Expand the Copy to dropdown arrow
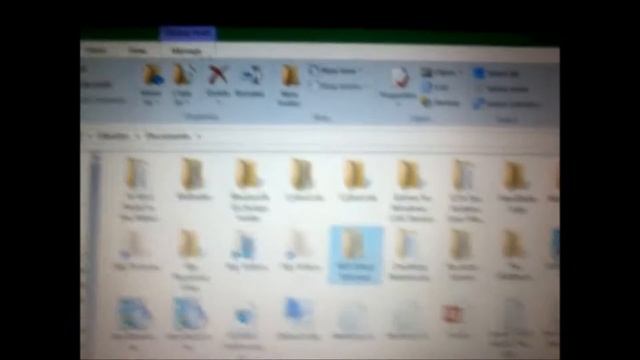 tap(187, 102)
